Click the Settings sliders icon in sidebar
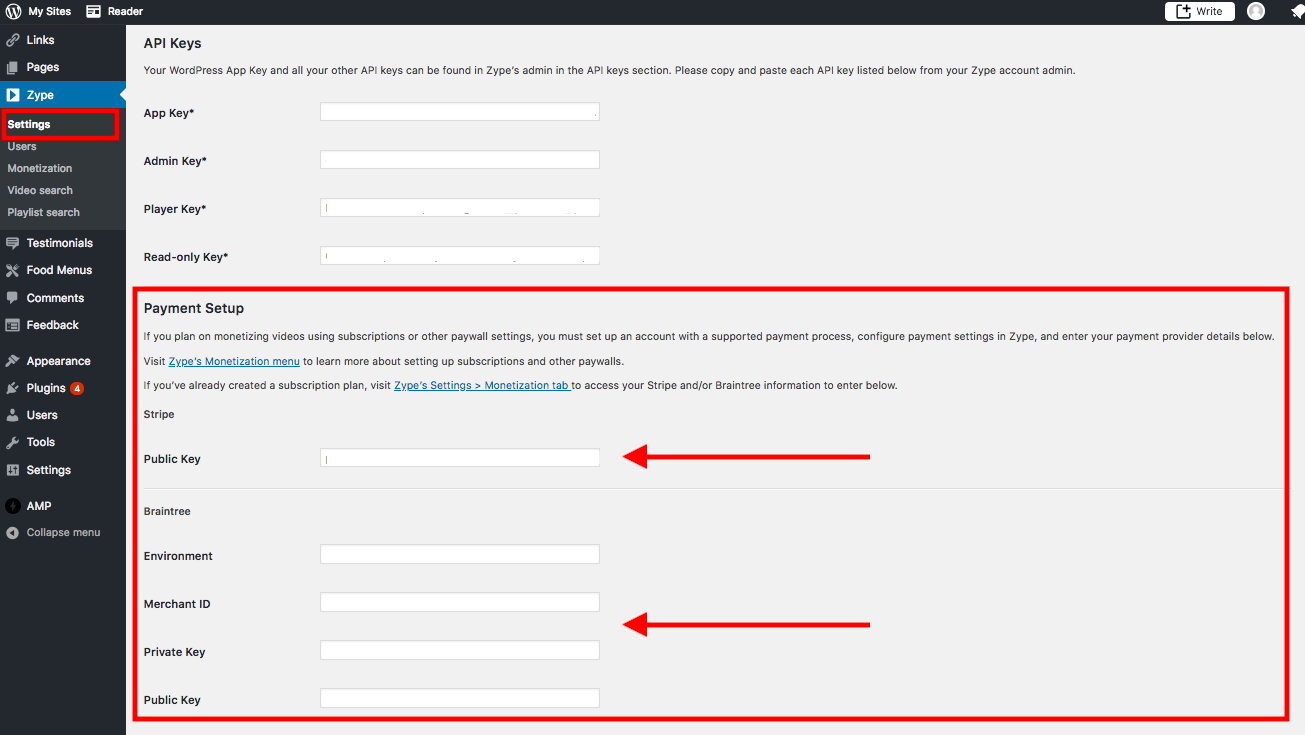Image resolution: width=1305 pixels, height=735 pixels. point(12,470)
